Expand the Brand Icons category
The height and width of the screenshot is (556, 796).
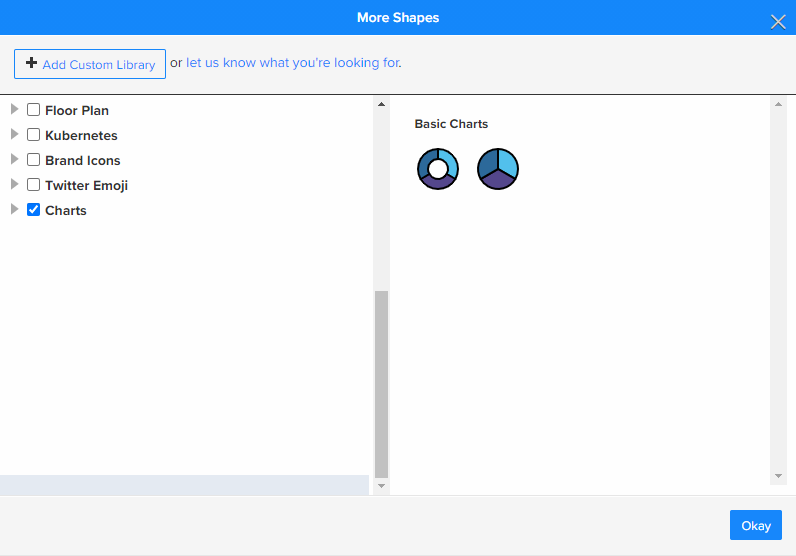14,159
